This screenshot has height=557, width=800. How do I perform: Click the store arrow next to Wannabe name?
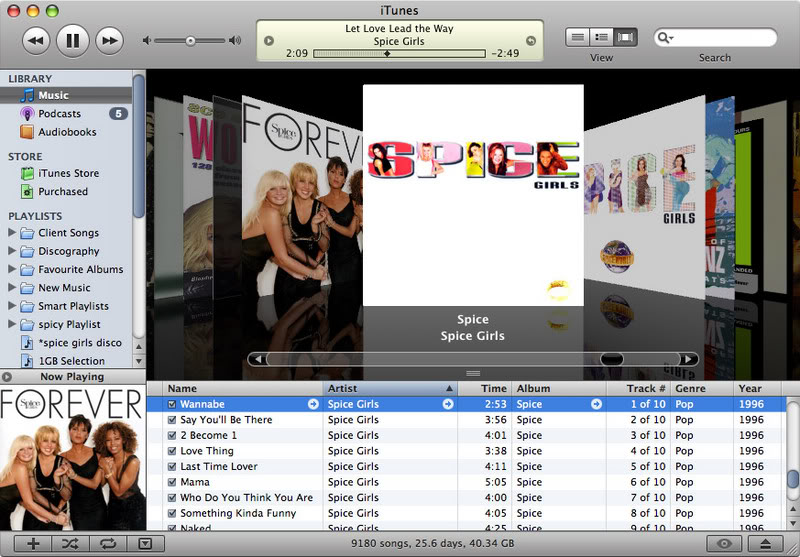[313, 404]
